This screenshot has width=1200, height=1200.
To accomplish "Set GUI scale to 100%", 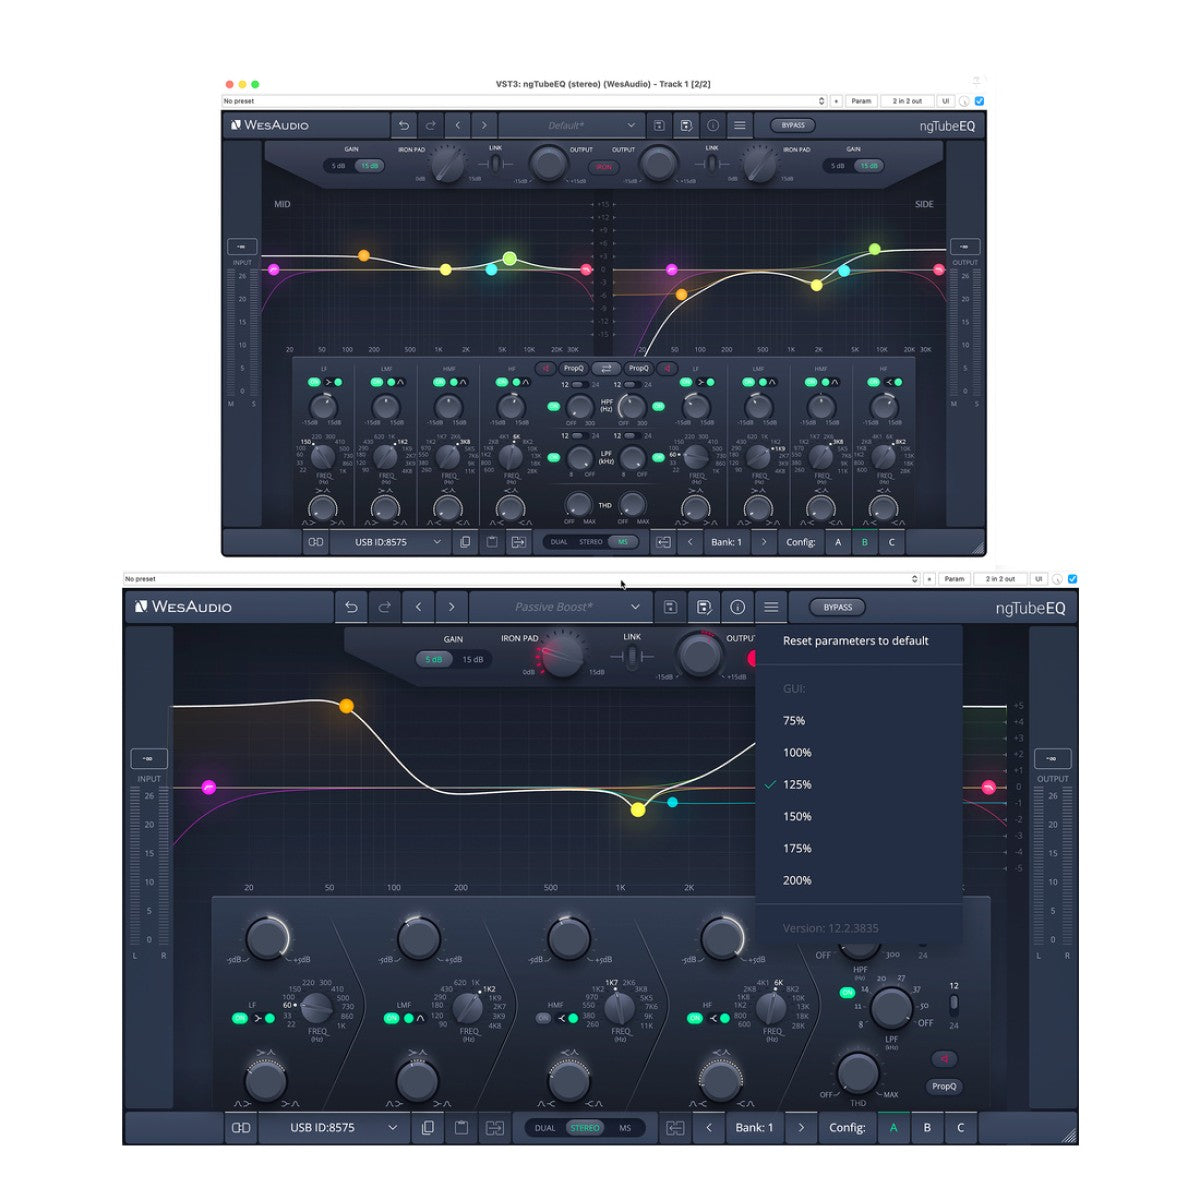I will coord(797,753).
